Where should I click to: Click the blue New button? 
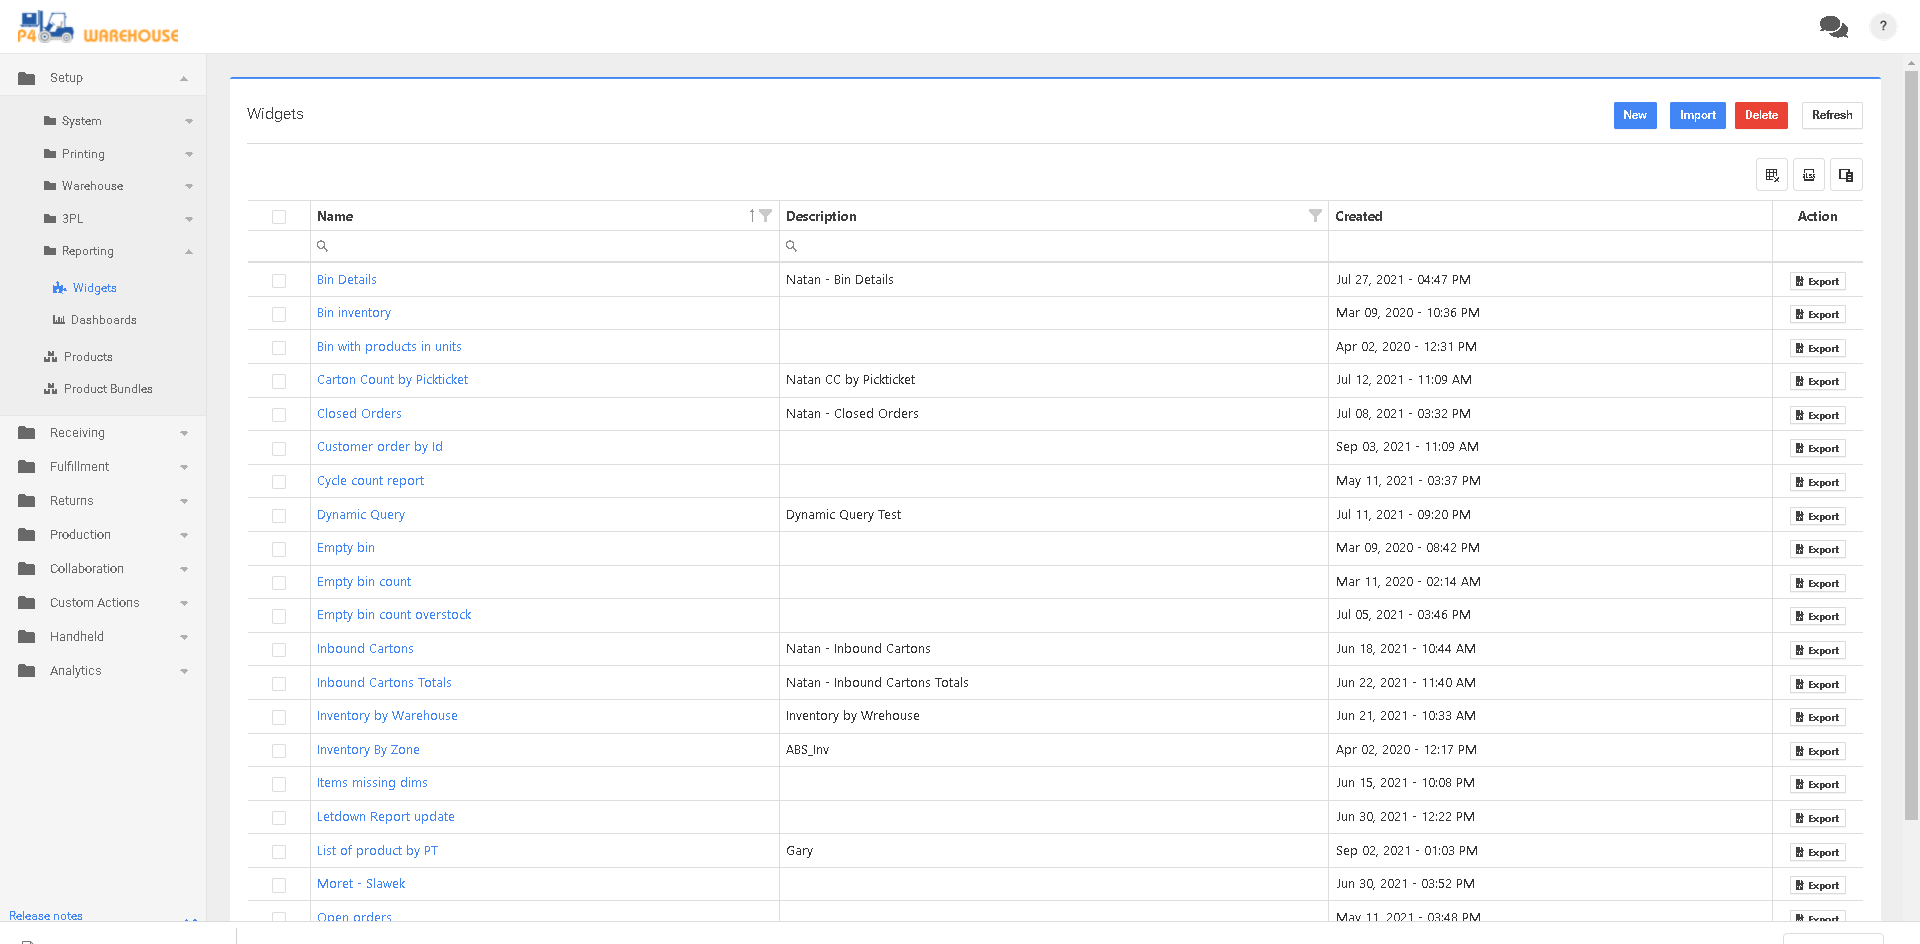pyautogui.click(x=1634, y=115)
